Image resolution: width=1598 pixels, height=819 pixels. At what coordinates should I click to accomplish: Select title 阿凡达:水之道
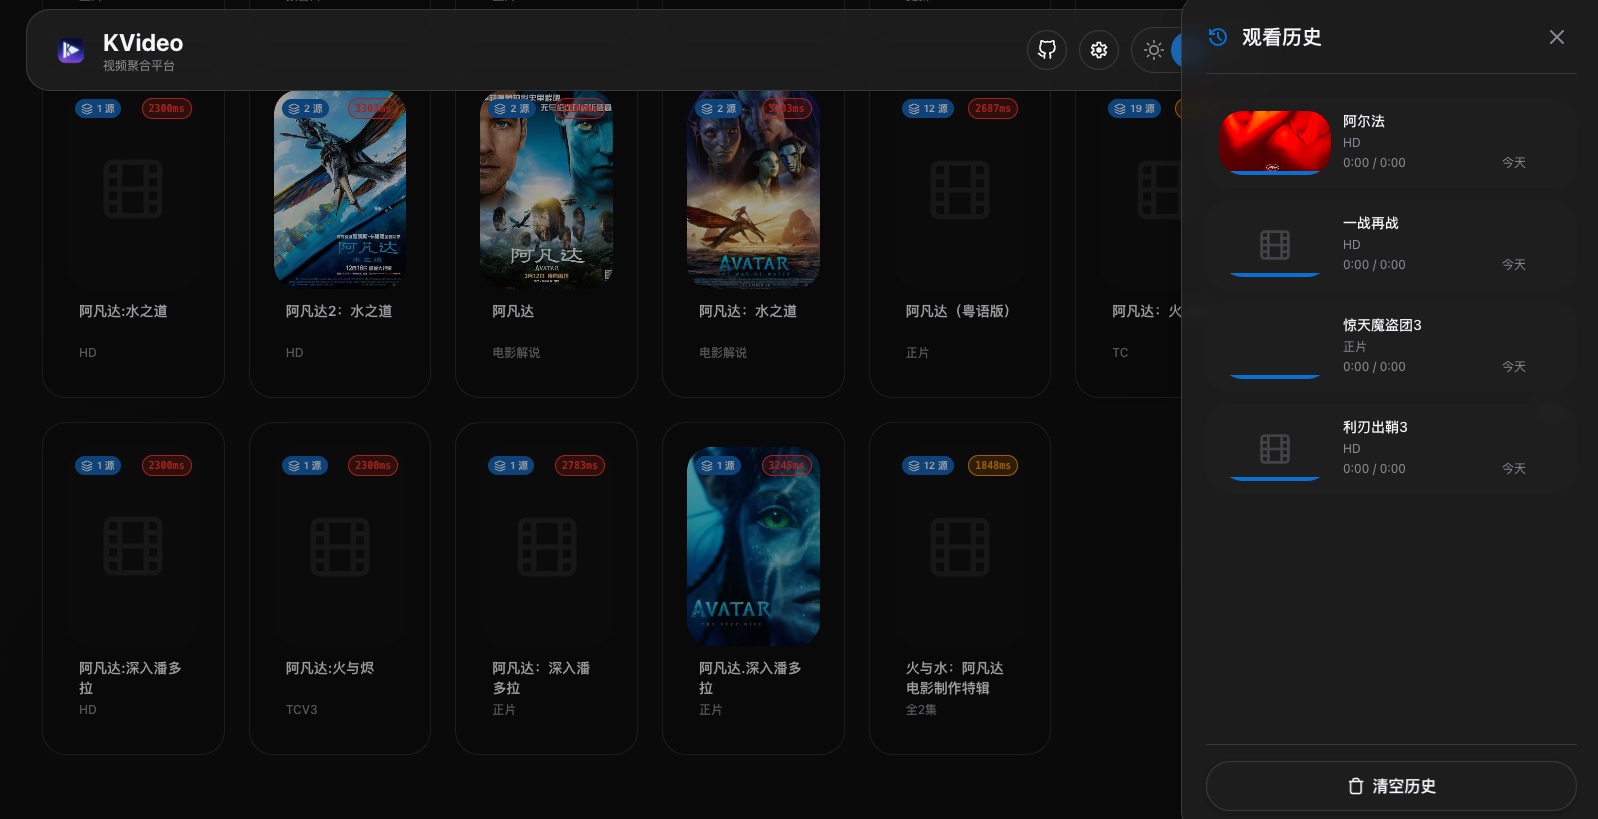coord(123,311)
